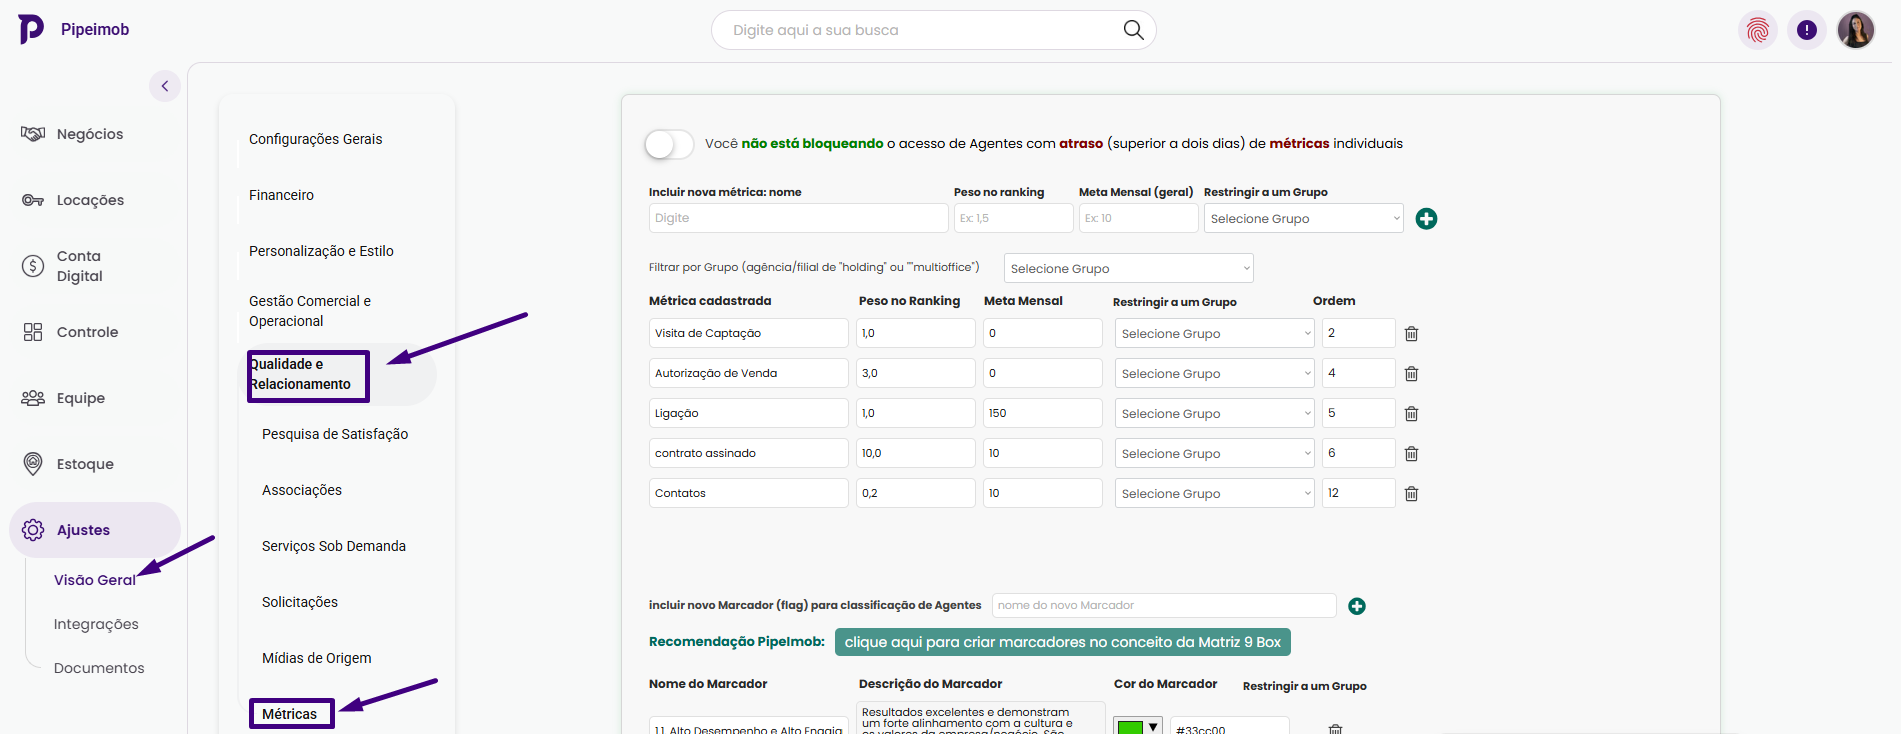Open Integrações under Ajustes
1901x734 pixels.
coord(96,624)
